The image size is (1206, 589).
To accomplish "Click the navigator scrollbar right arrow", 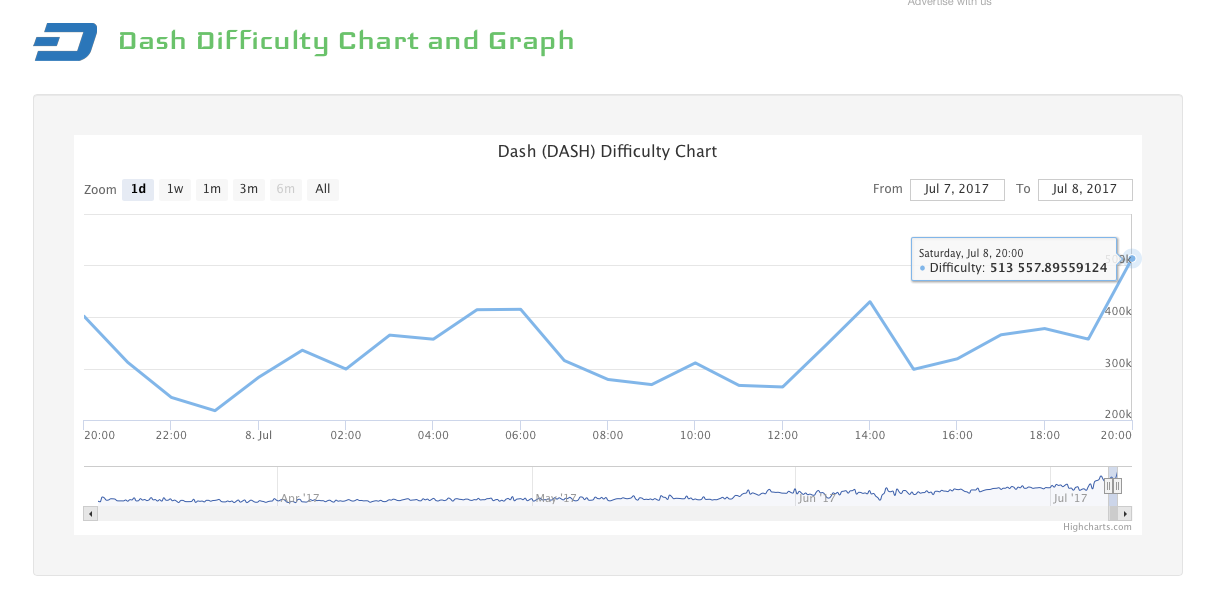I will tap(1125, 514).
